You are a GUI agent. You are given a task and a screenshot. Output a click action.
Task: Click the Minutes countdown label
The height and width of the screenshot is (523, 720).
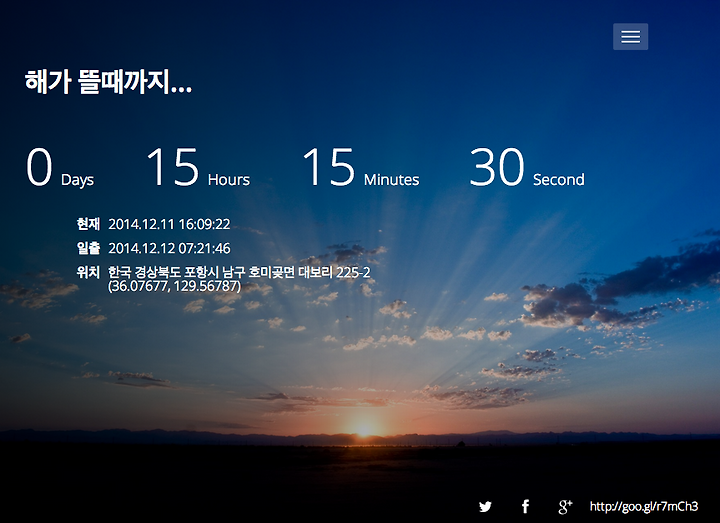pyautogui.click(x=392, y=180)
